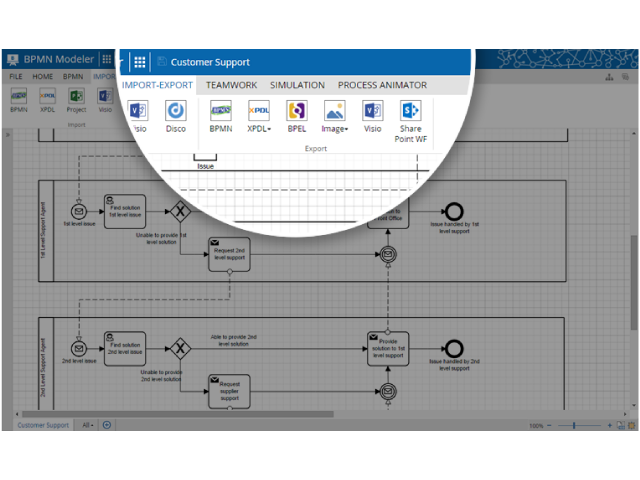
Task: Select the 2nd Level Support Agent lane header
Action: point(46,363)
